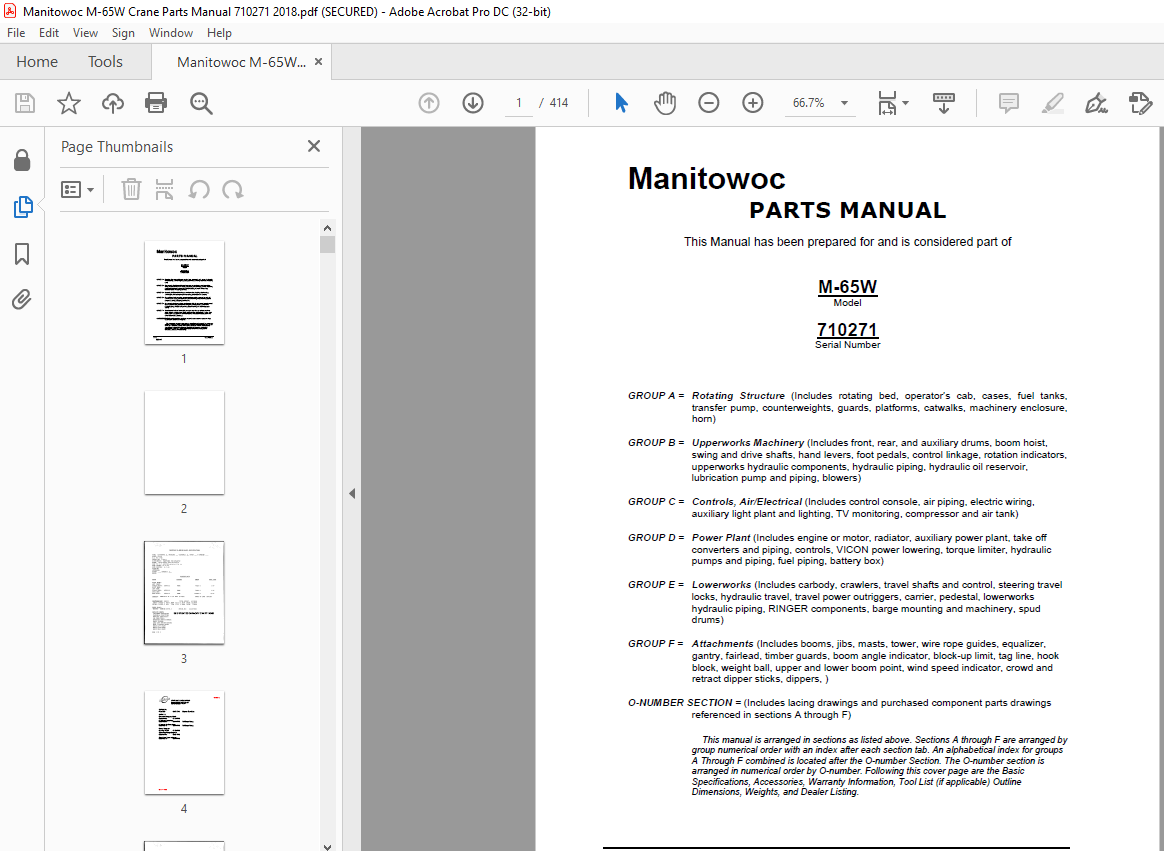Go to previous page arrow
The image size is (1164, 851).
429,102
